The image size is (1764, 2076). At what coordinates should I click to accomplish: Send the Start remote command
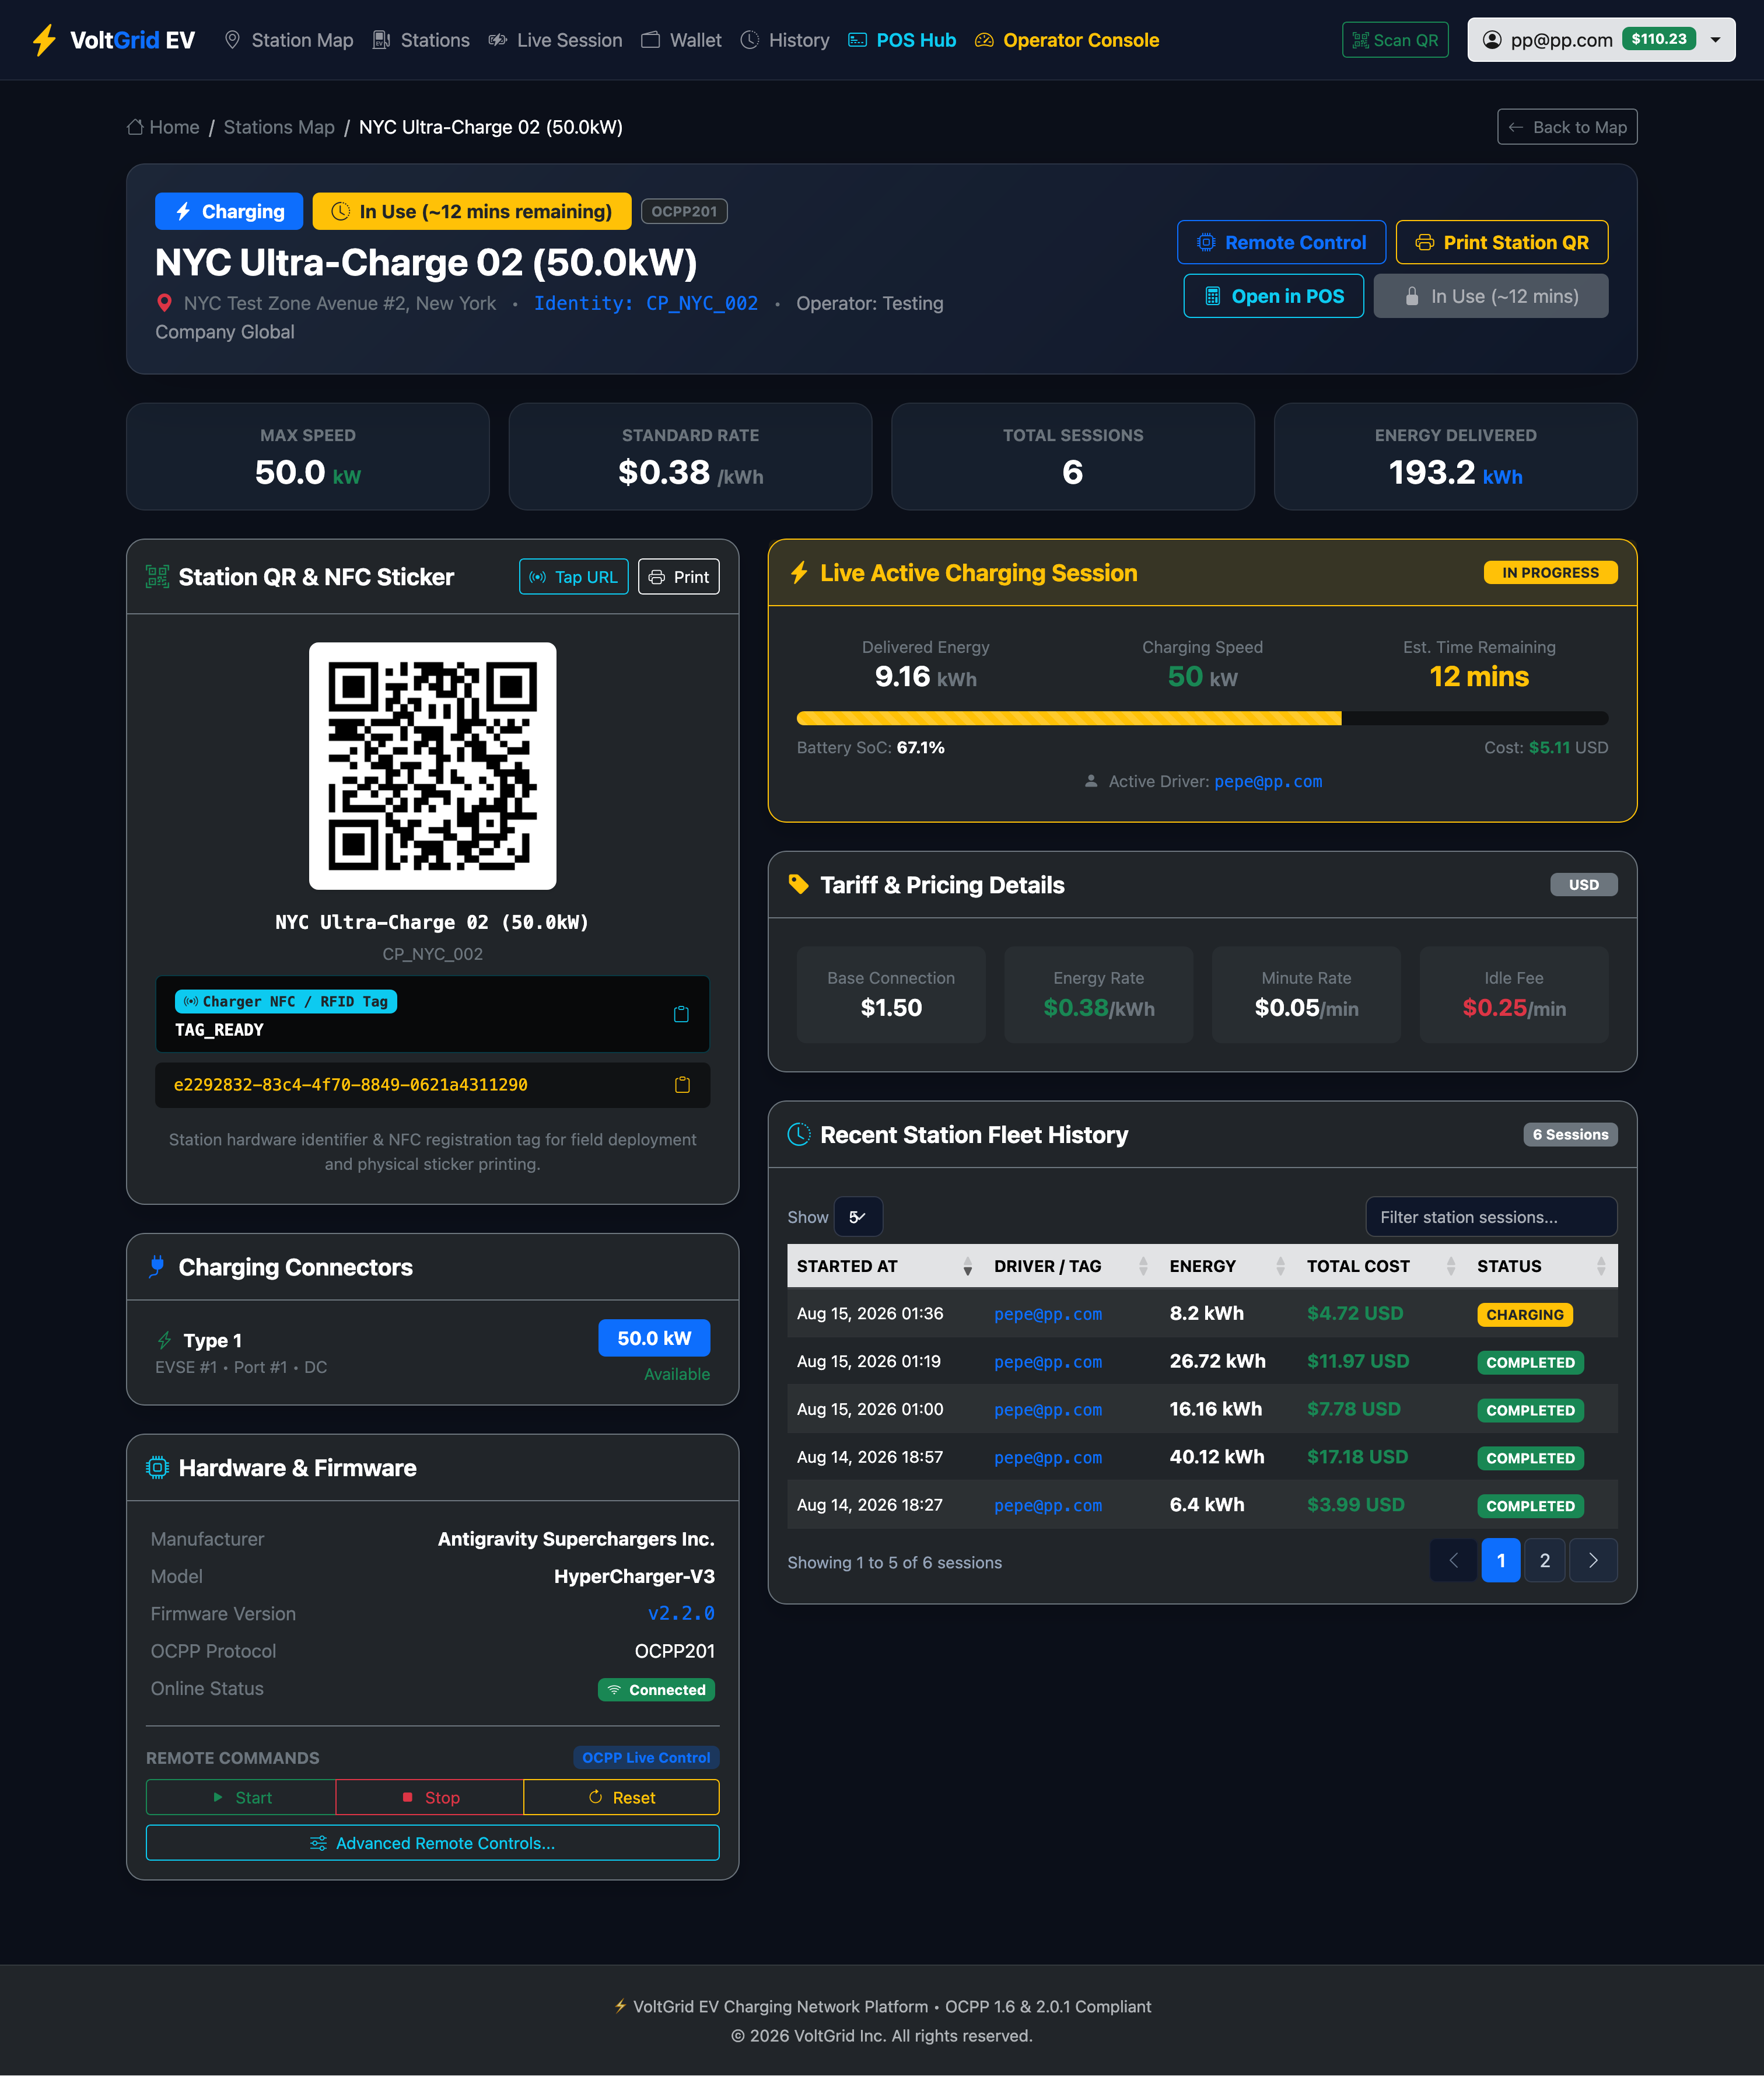pos(241,1797)
